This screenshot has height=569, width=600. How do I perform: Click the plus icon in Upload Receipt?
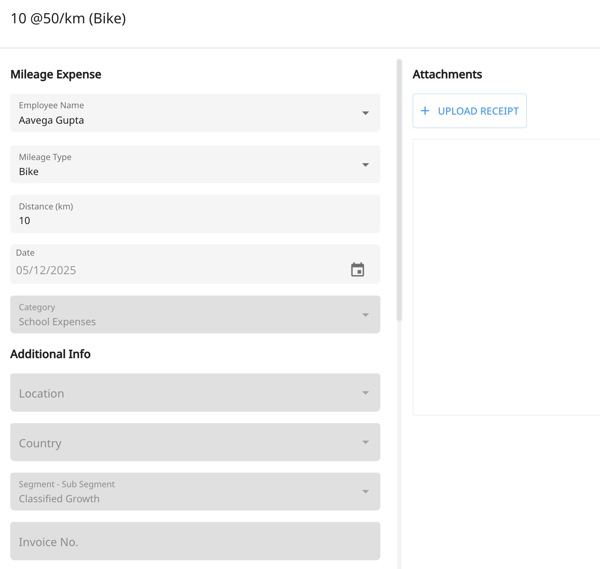(x=425, y=111)
